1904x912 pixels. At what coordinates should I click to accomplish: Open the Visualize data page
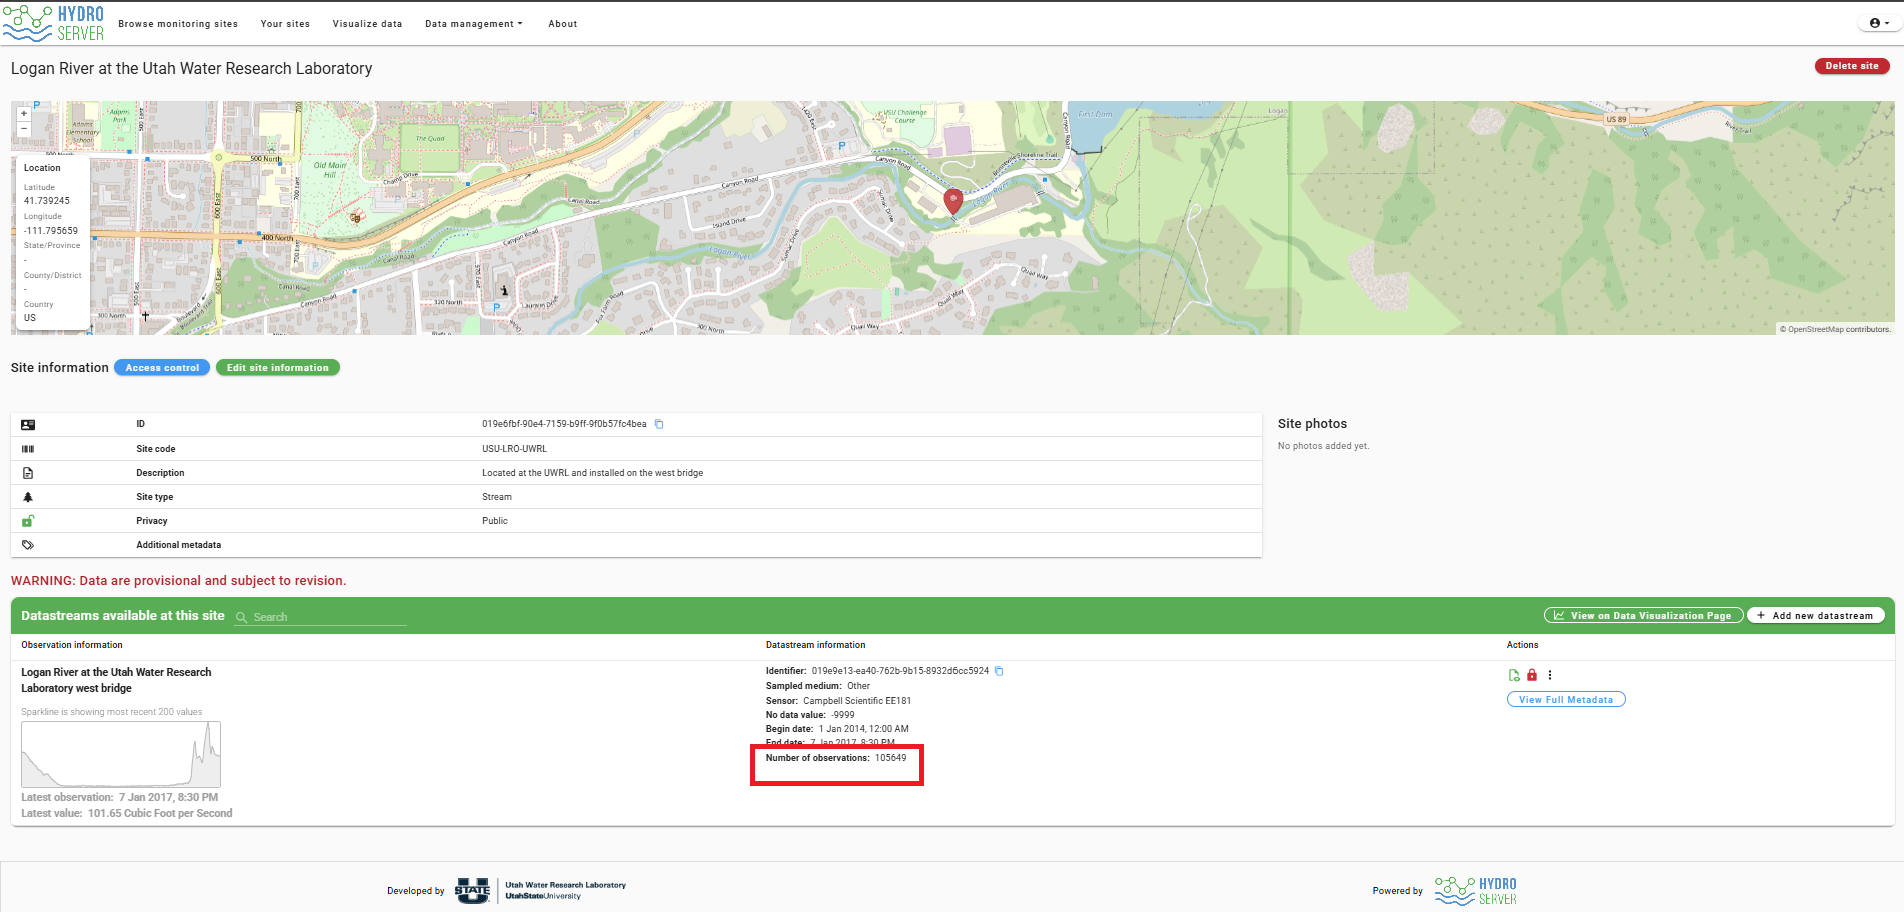367,24
